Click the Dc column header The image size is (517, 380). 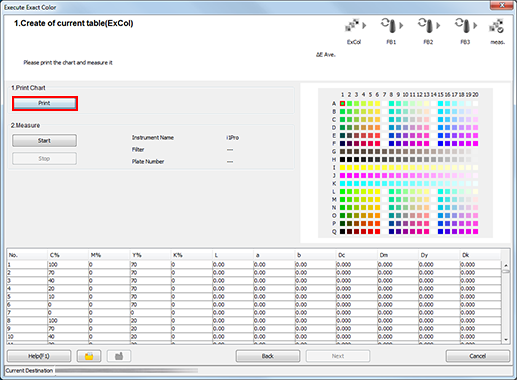[x=357, y=255]
